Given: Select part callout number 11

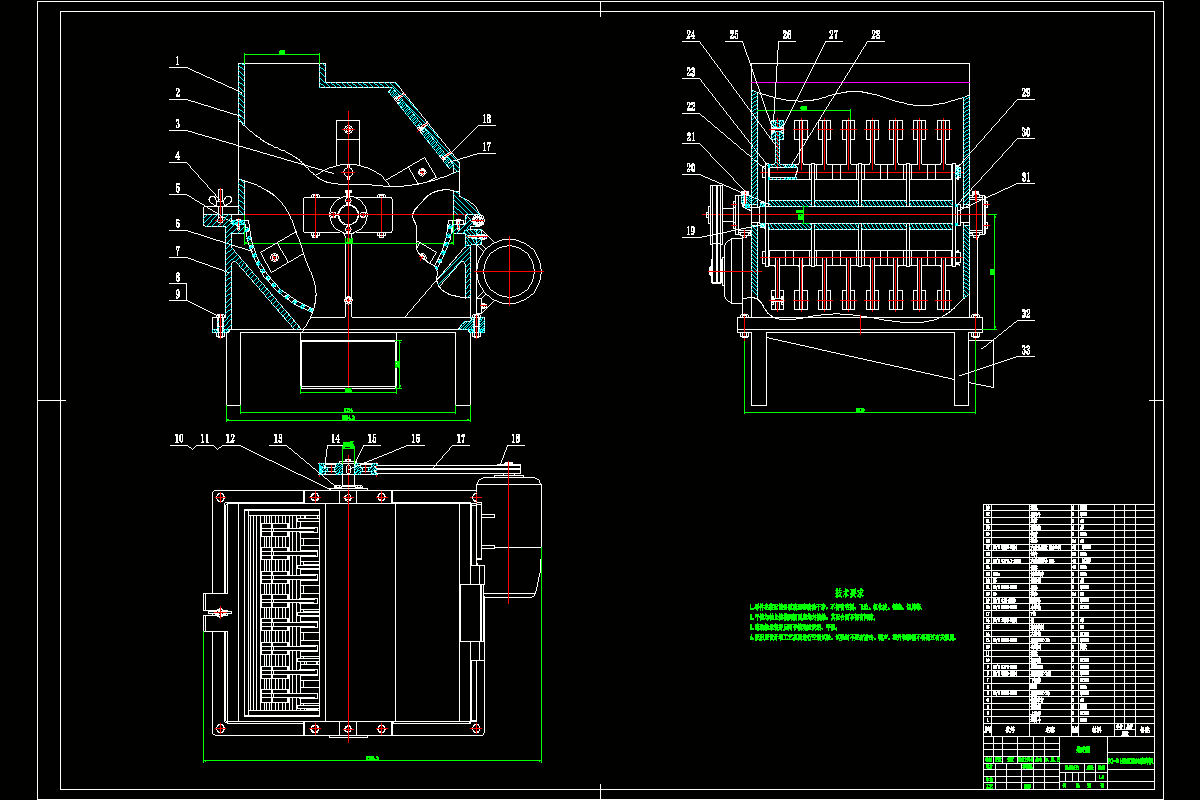Looking at the screenshot, I should pos(205,439).
